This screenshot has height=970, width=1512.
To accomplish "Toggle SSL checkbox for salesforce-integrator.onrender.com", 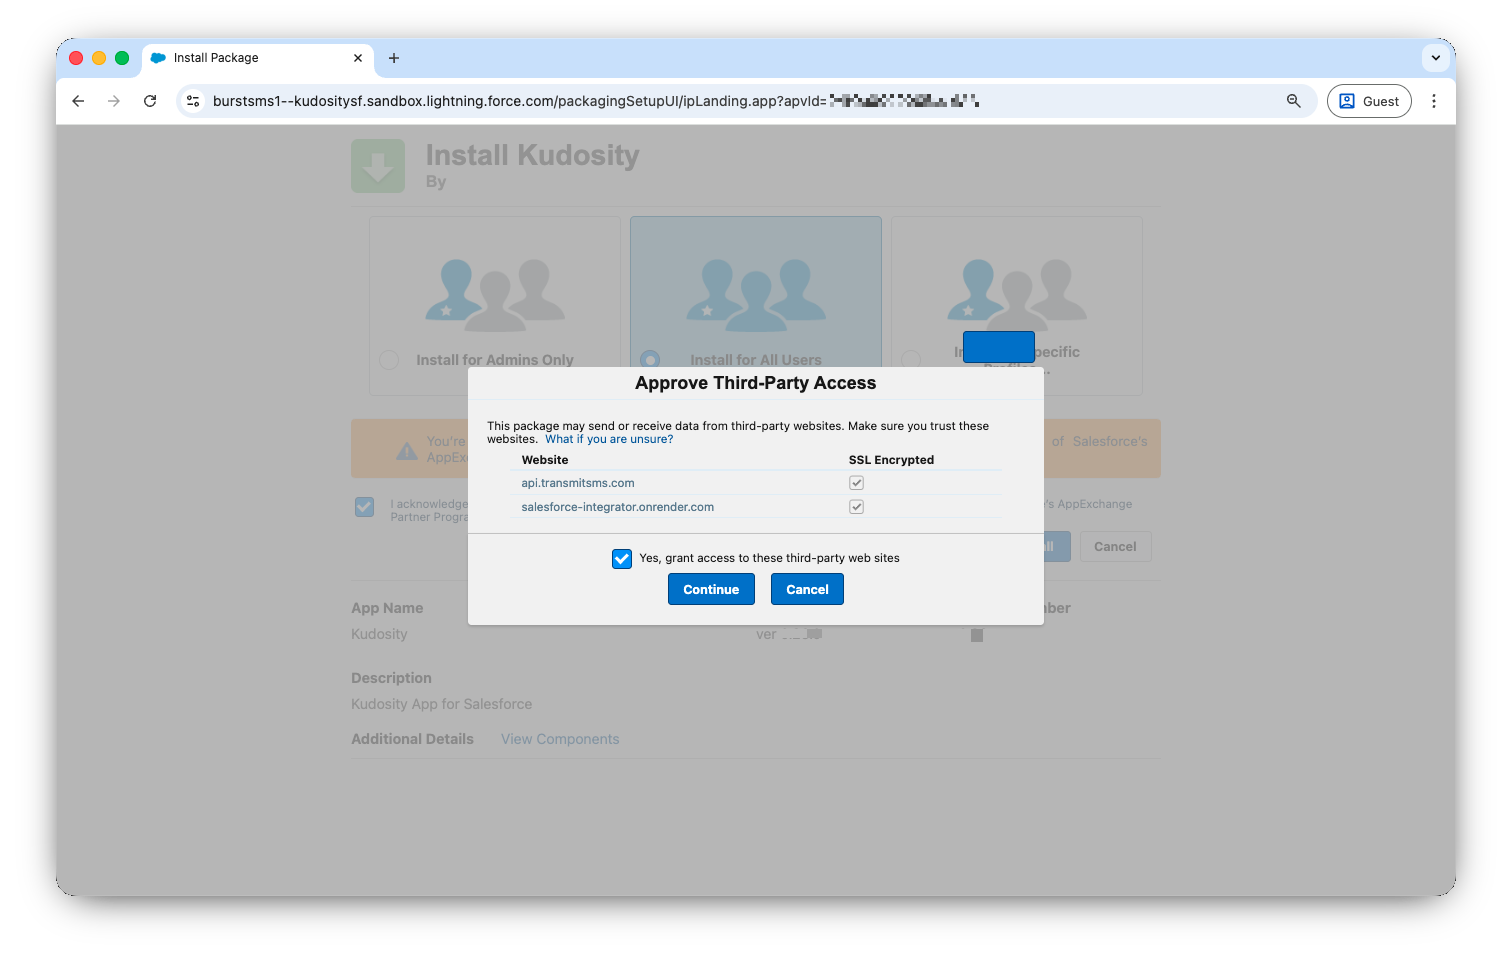I will click(856, 507).
